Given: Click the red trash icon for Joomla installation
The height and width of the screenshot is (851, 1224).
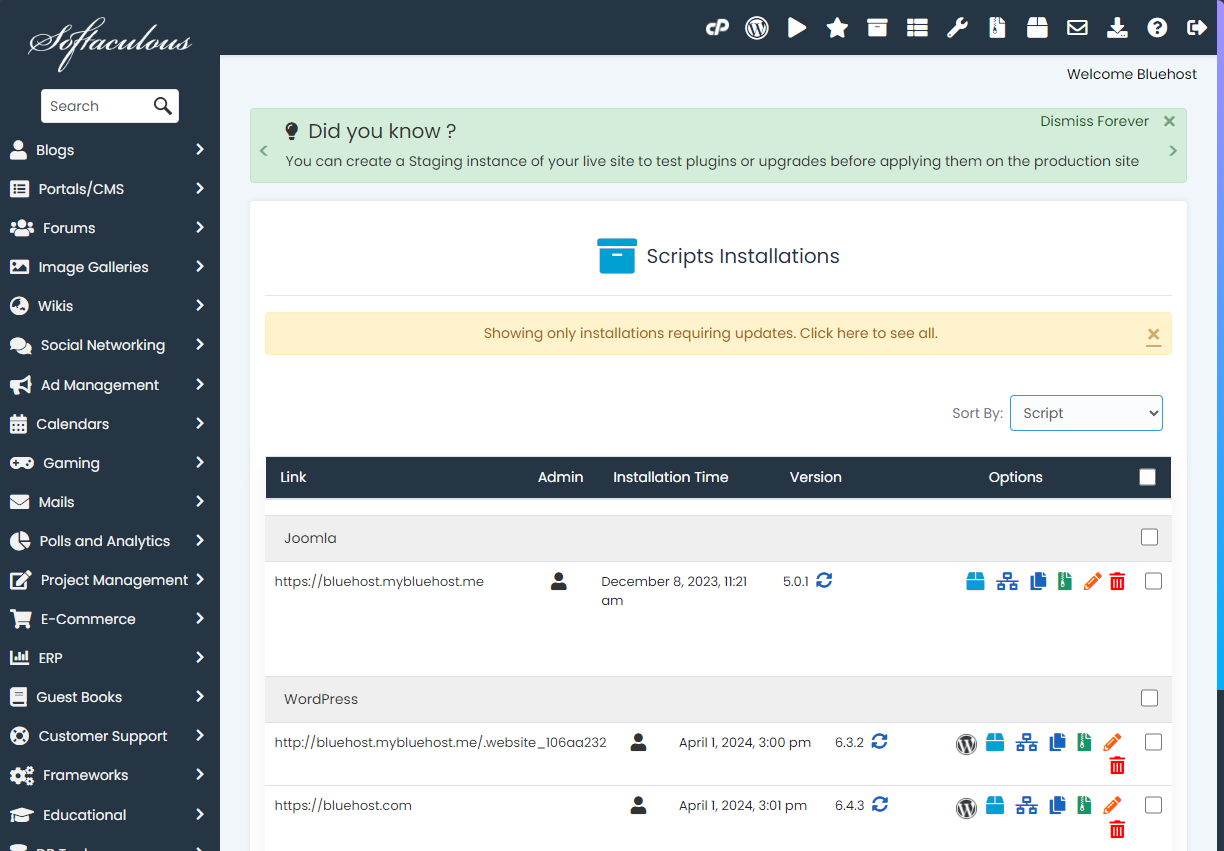Looking at the screenshot, I should point(1118,581).
